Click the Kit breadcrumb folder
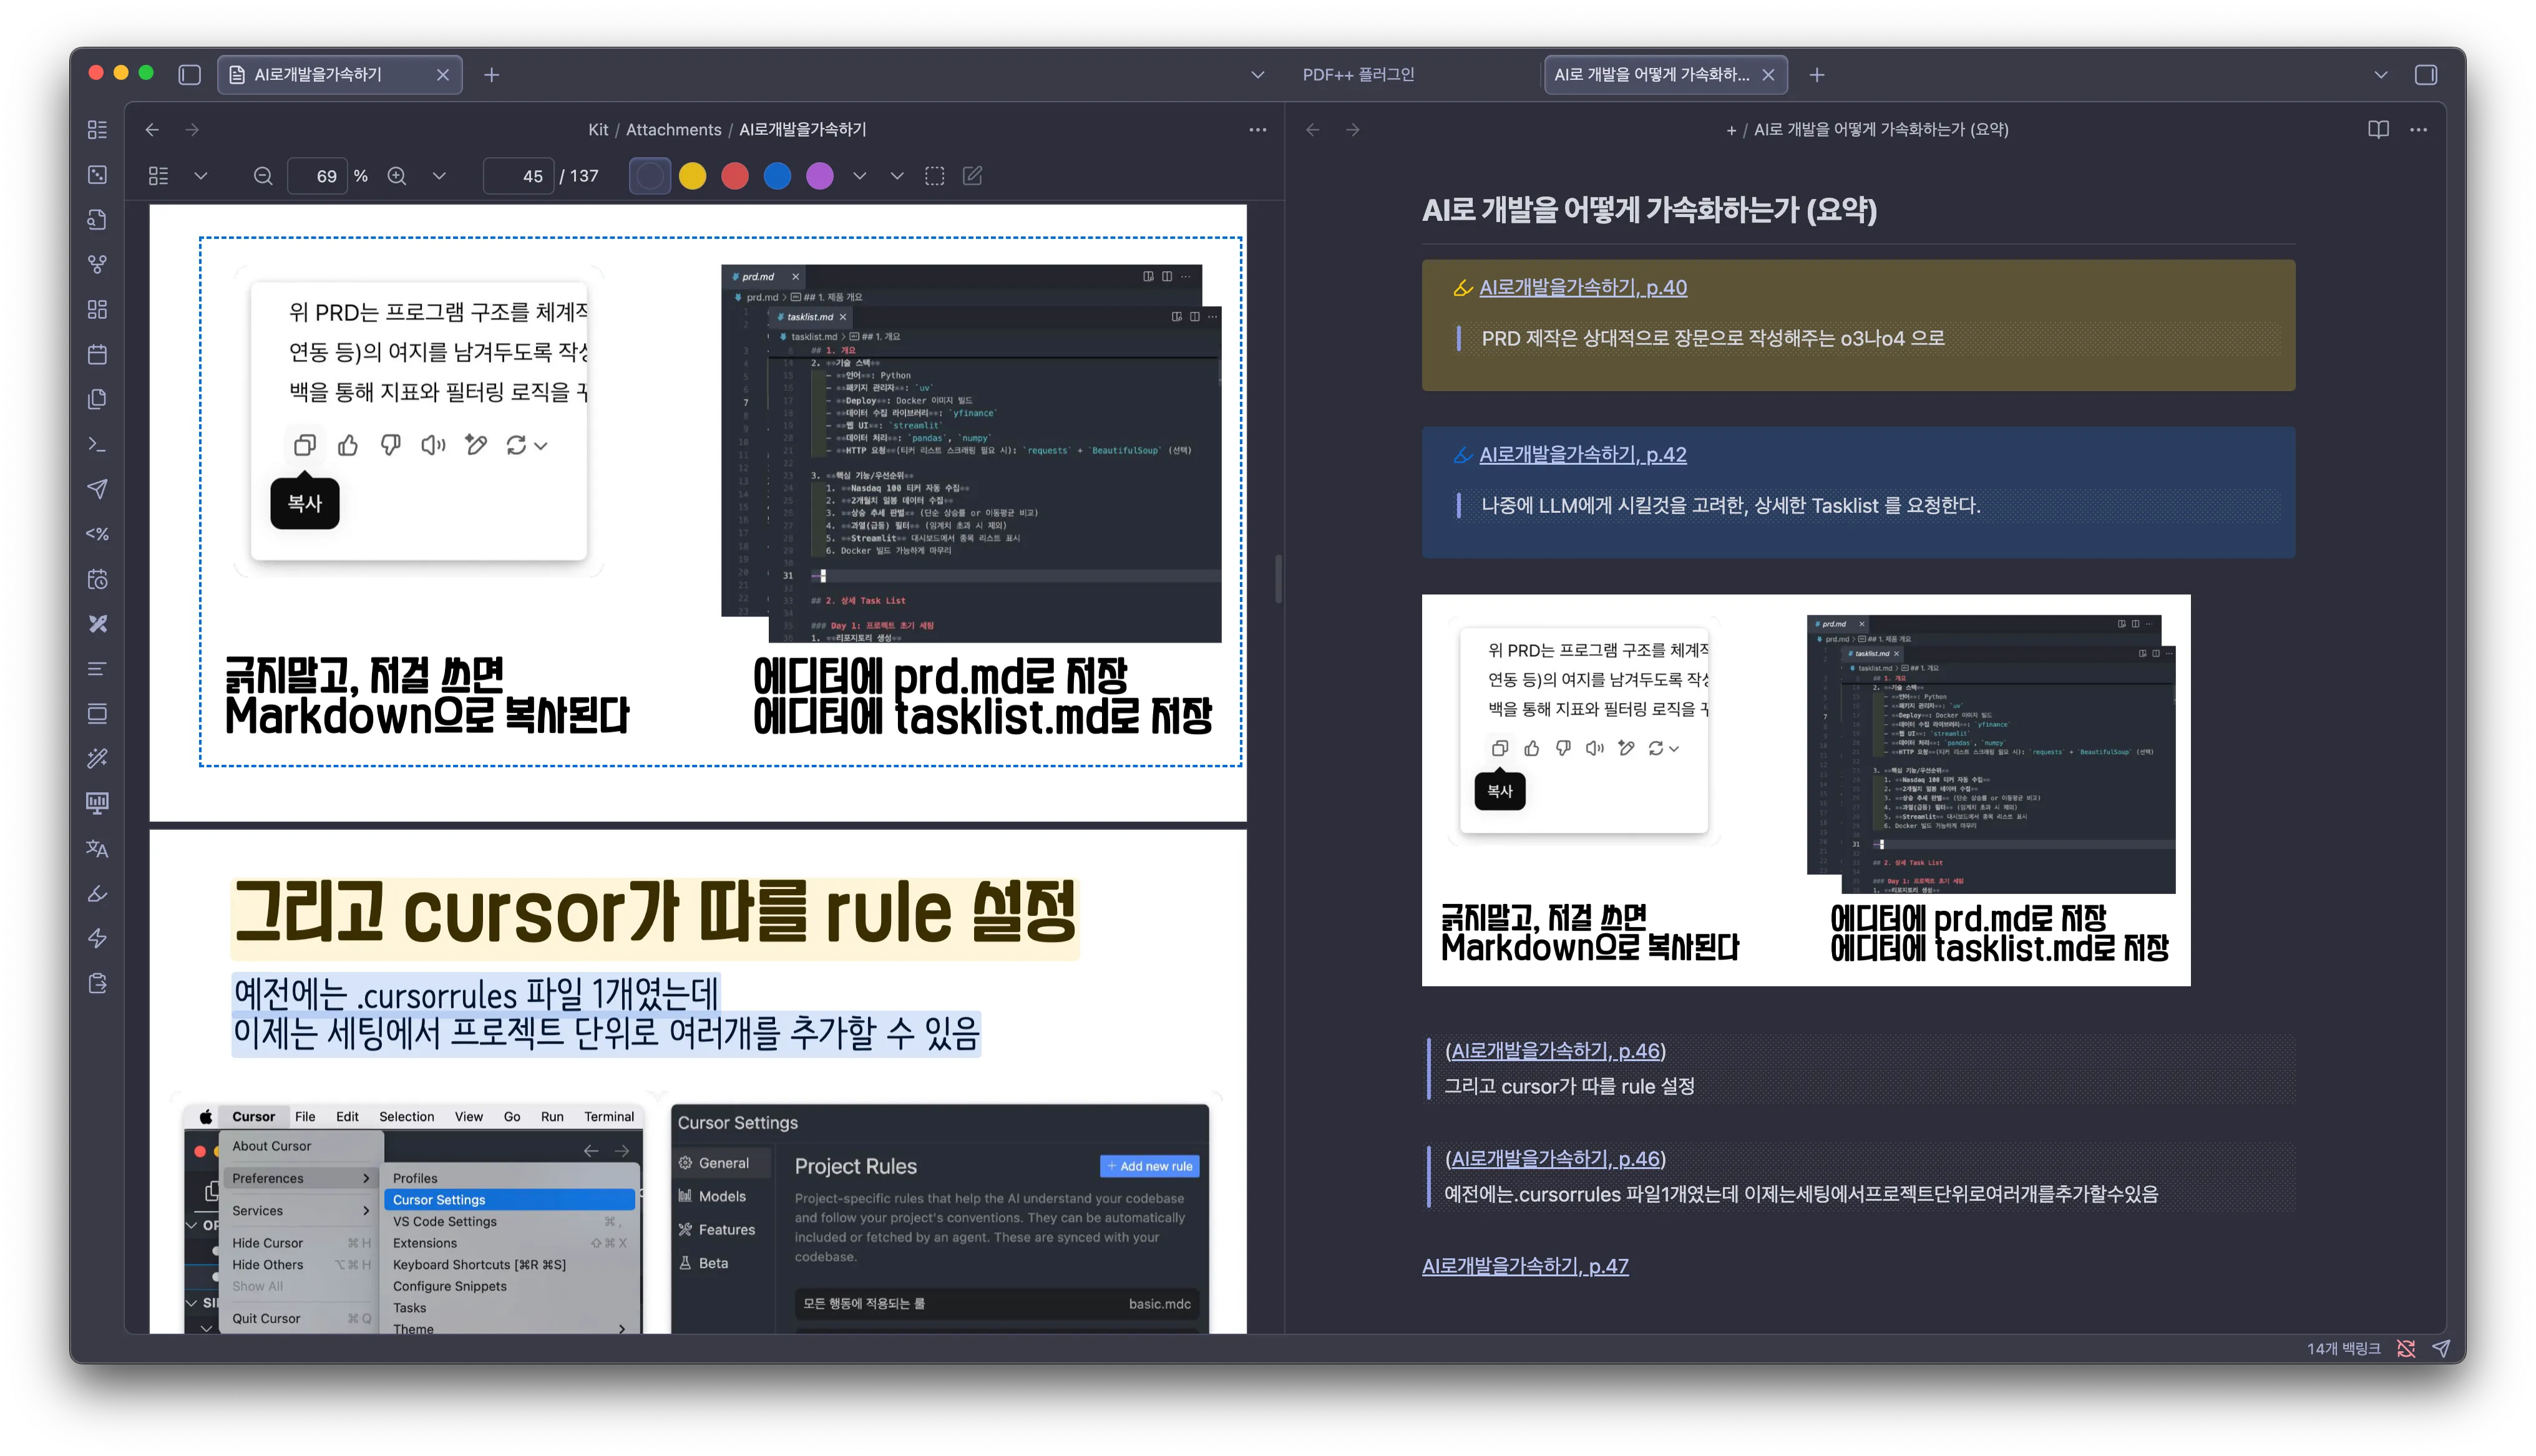The image size is (2536, 1456). point(598,130)
